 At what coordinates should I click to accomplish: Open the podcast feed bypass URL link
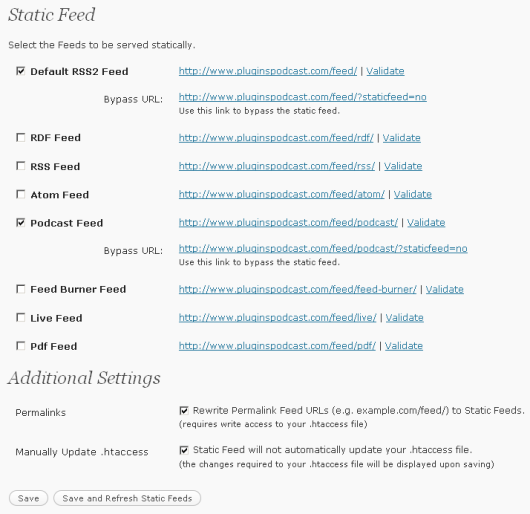tap(323, 248)
